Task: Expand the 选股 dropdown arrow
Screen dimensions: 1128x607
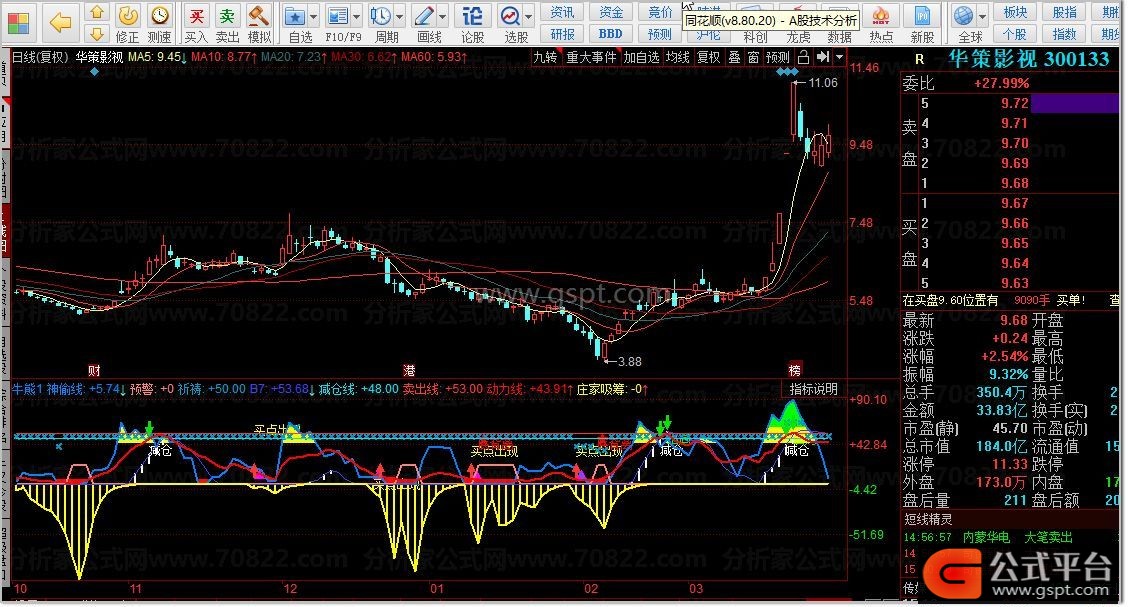Action: [x=529, y=17]
